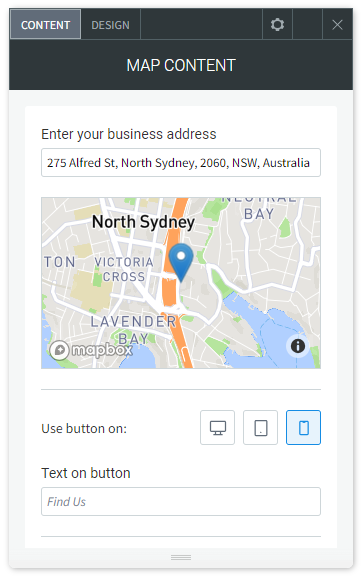Screen dimensions: 364x579
Task: Switch to the Design tab
Action: click(x=110, y=25)
